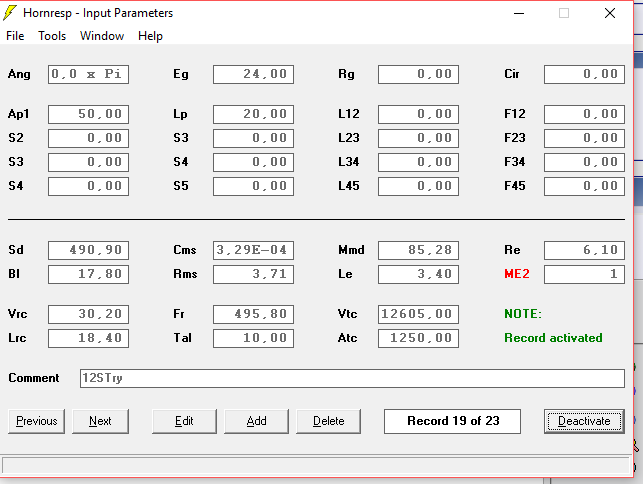Select the Re field with 6,10
This screenshot has height=484, width=643.
pos(584,250)
